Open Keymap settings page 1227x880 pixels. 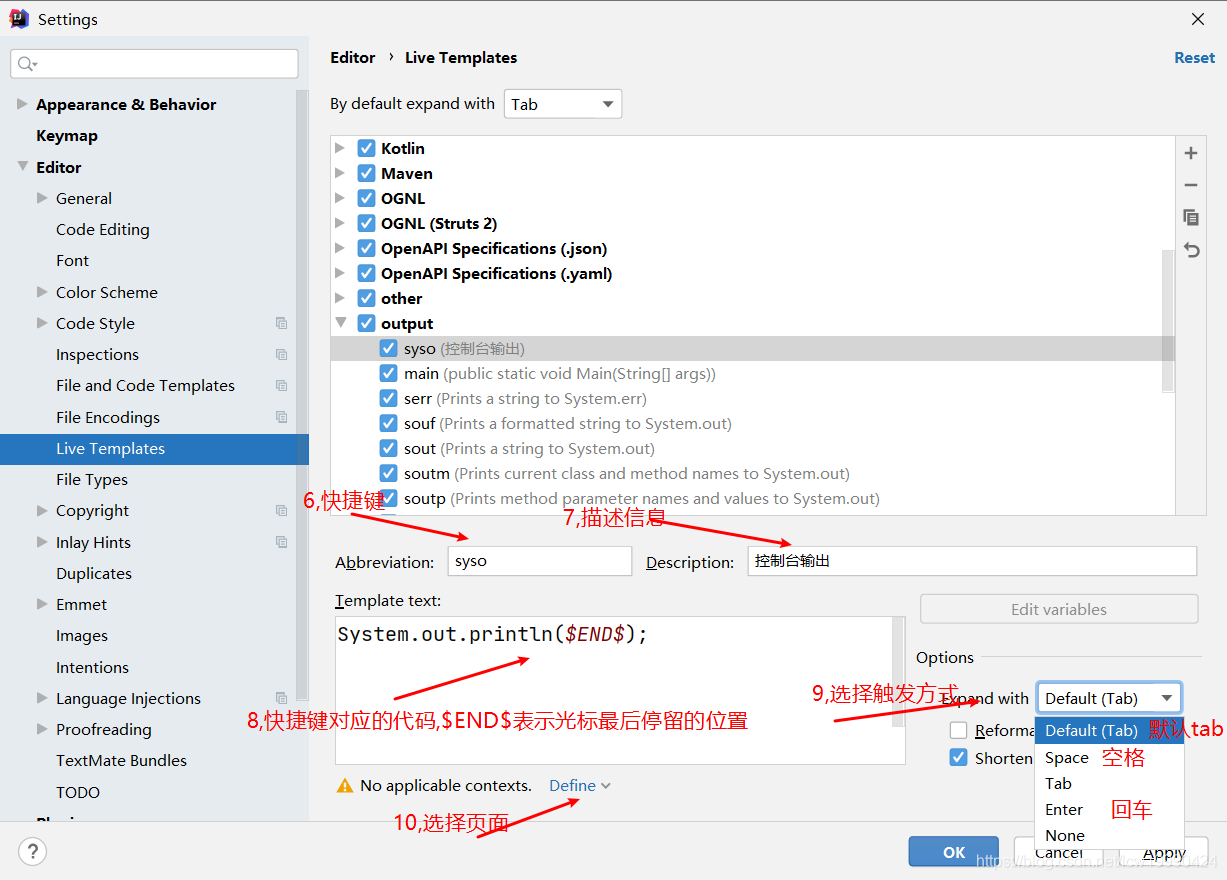click(x=67, y=136)
